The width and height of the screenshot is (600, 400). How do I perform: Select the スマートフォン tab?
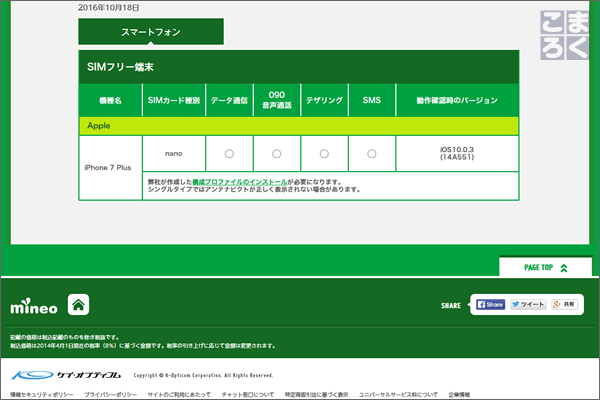coord(151,32)
